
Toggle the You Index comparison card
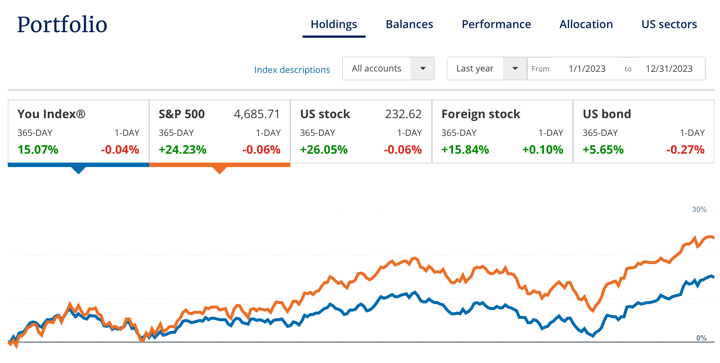tap(79, 132)
